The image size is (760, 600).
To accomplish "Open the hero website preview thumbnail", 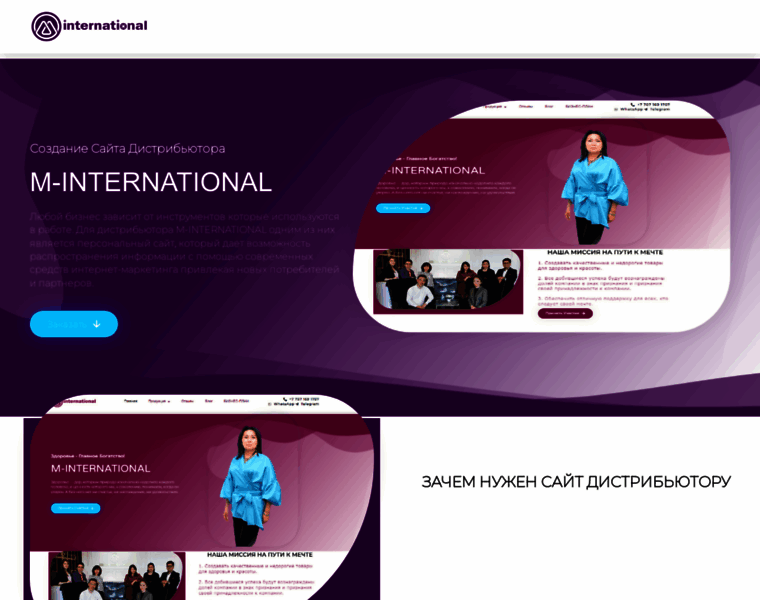I will tap(541, 216).
